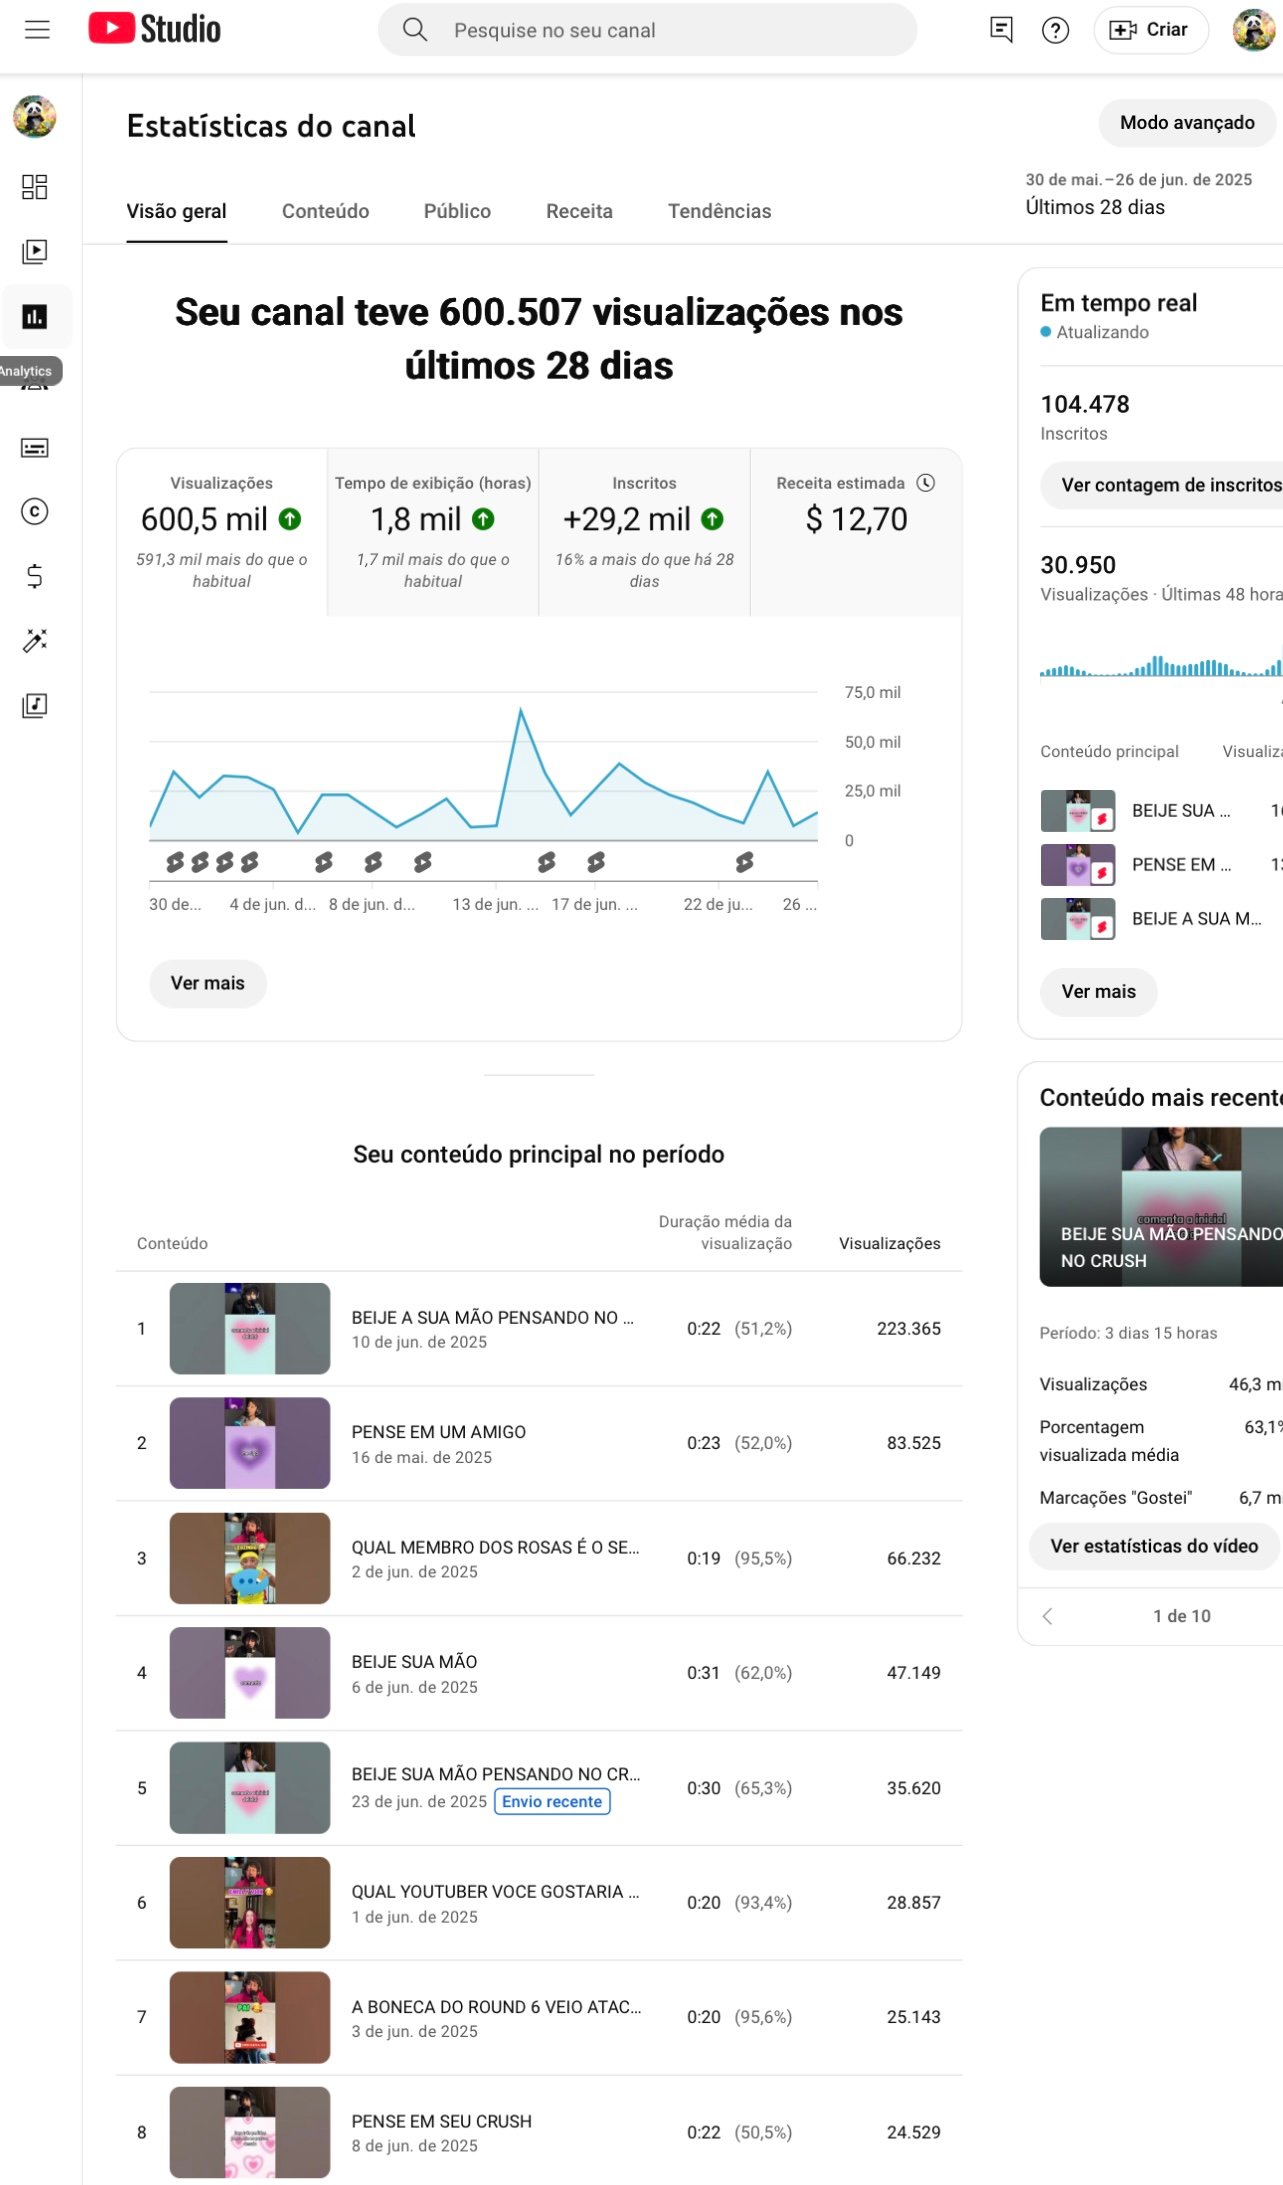Click the Envio recente badge
The height and width of the screenshot is (2185, 1283).
click(552, 1802)
